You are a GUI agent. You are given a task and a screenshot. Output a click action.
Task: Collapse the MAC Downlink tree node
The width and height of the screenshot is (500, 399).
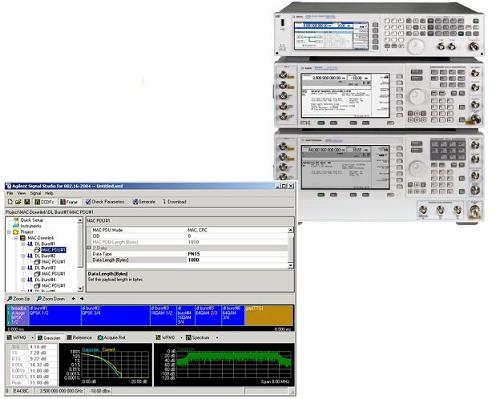pyautogui.click(x=16, y=238)
